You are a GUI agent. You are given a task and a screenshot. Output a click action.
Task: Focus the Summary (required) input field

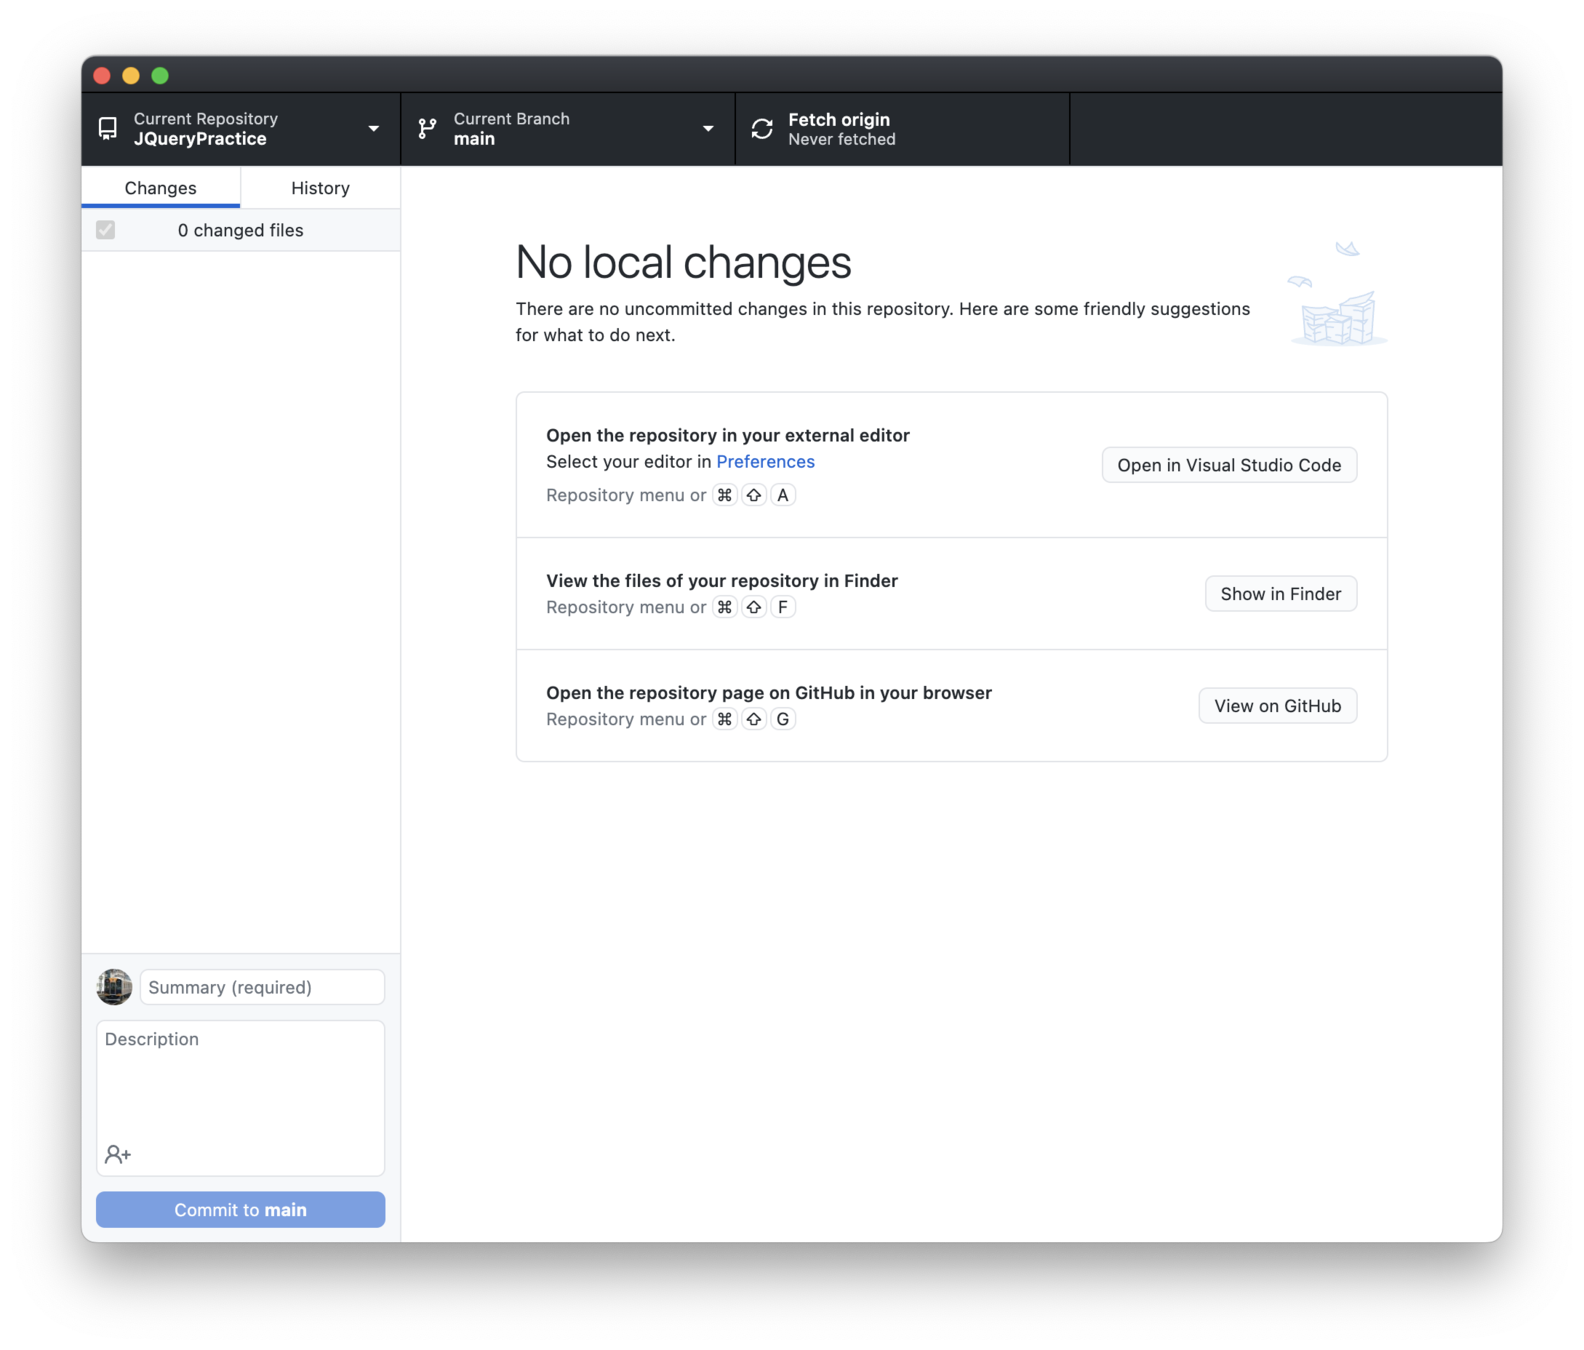(262, 987)
